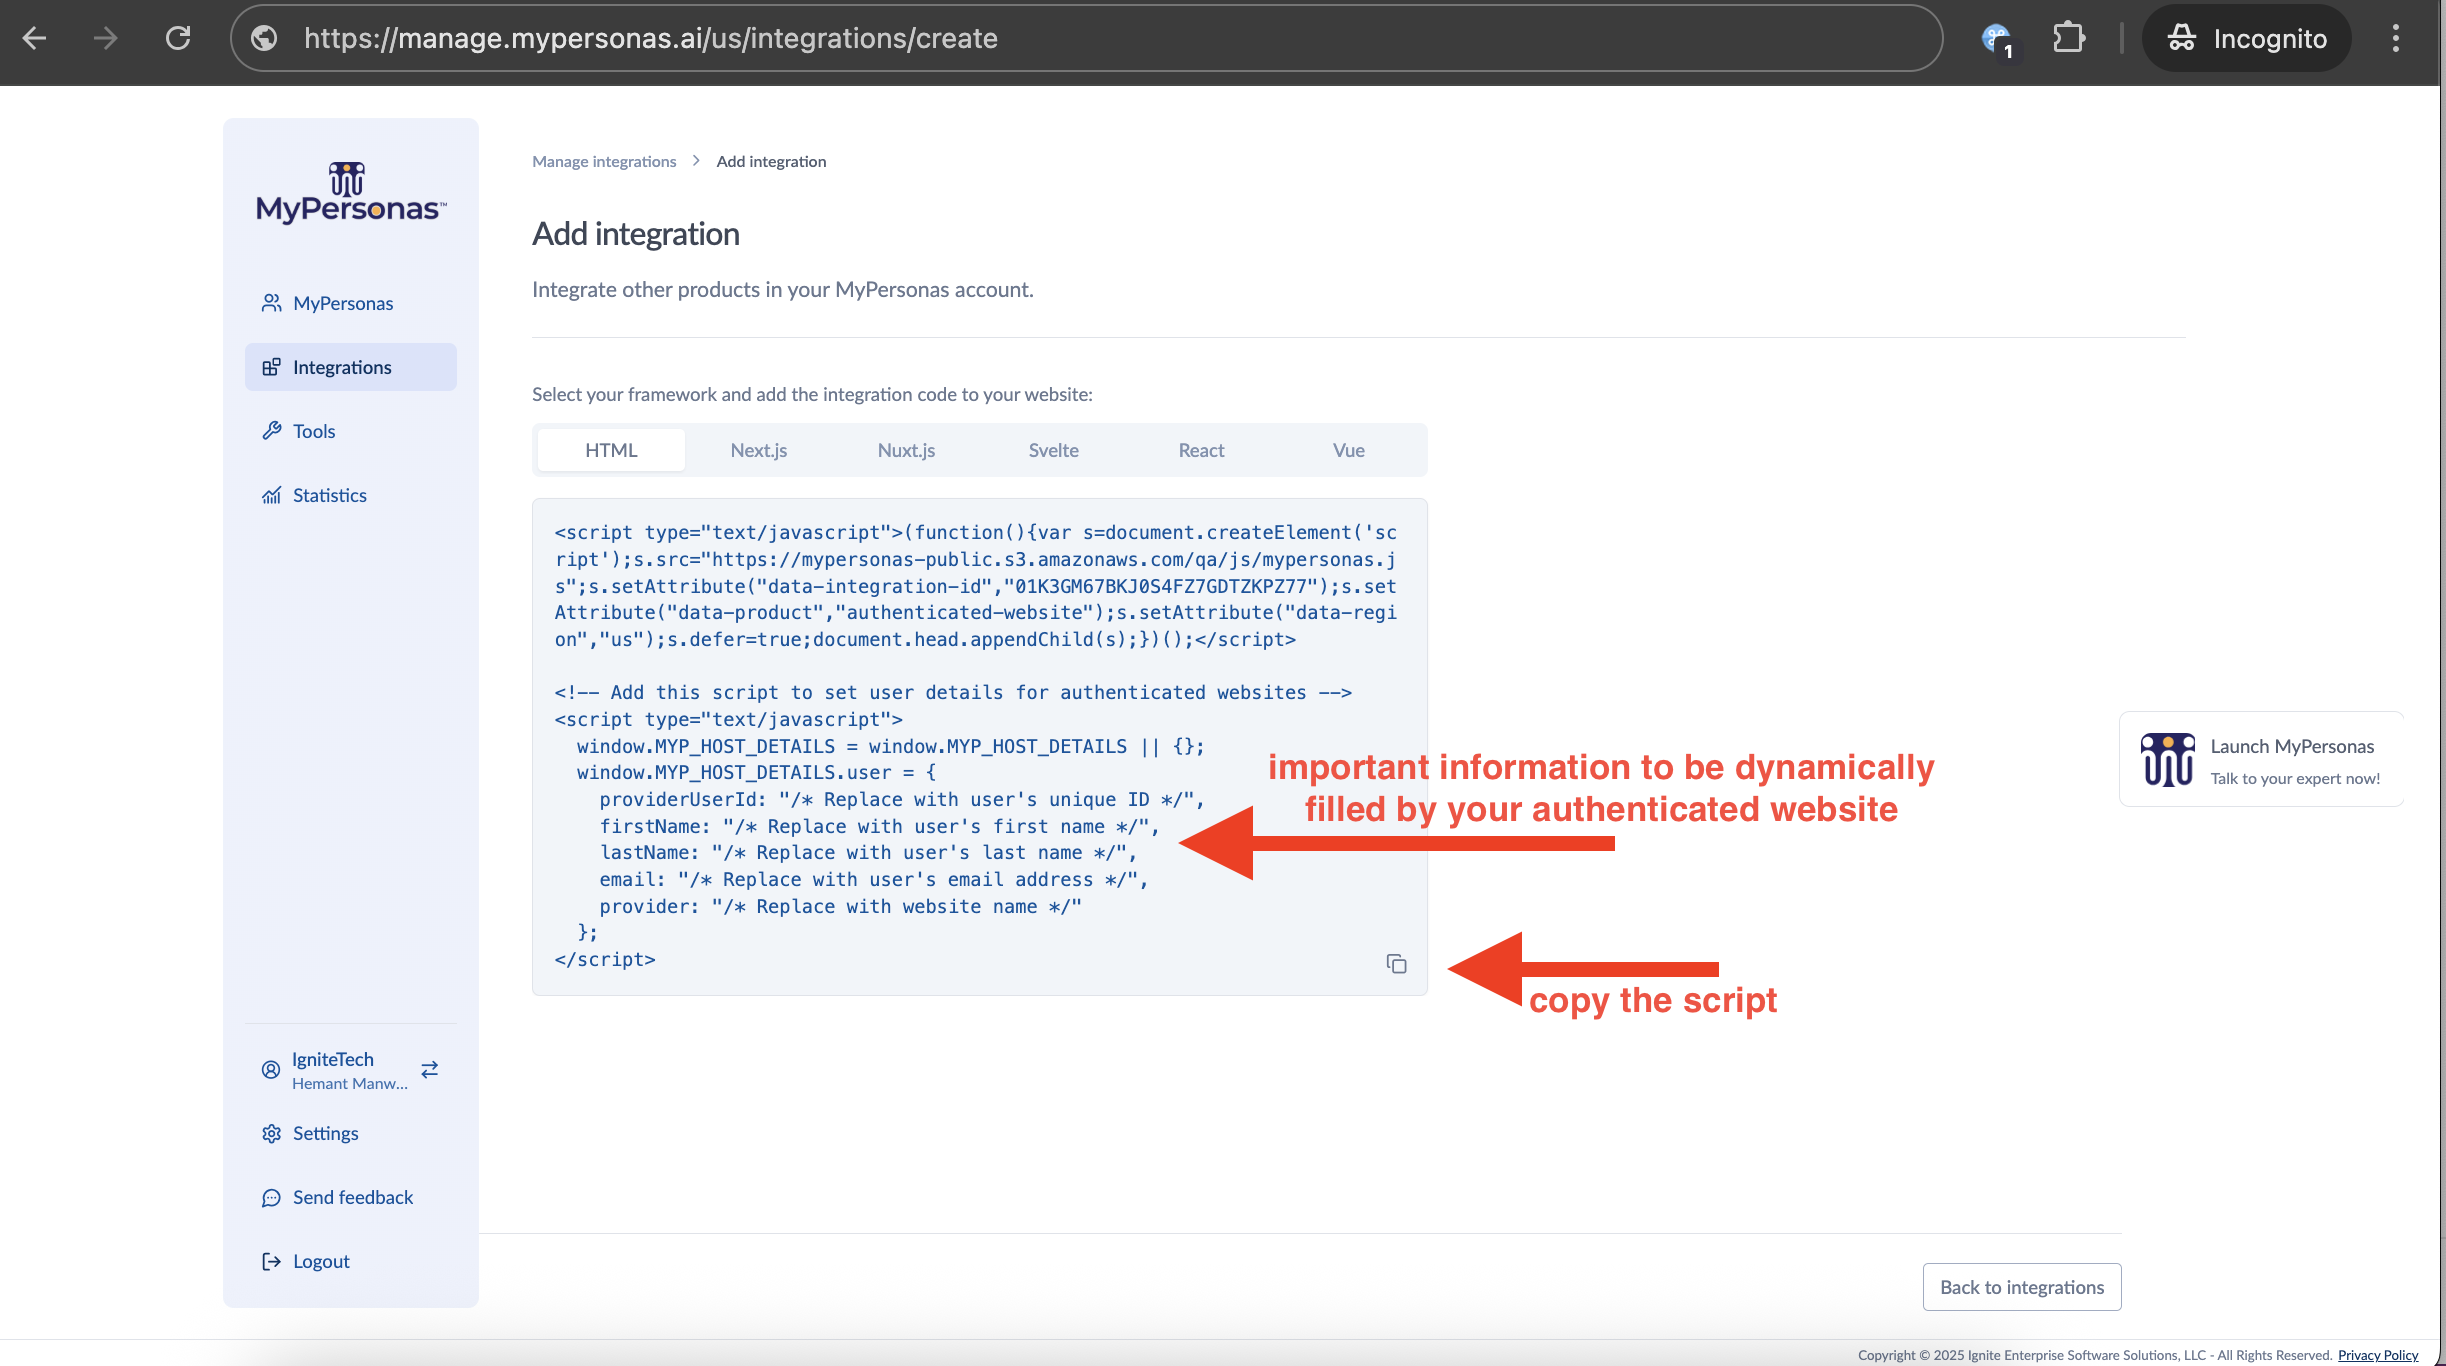
Task: Open the Privacy Policy link
Action: tap(2378, 1355)
